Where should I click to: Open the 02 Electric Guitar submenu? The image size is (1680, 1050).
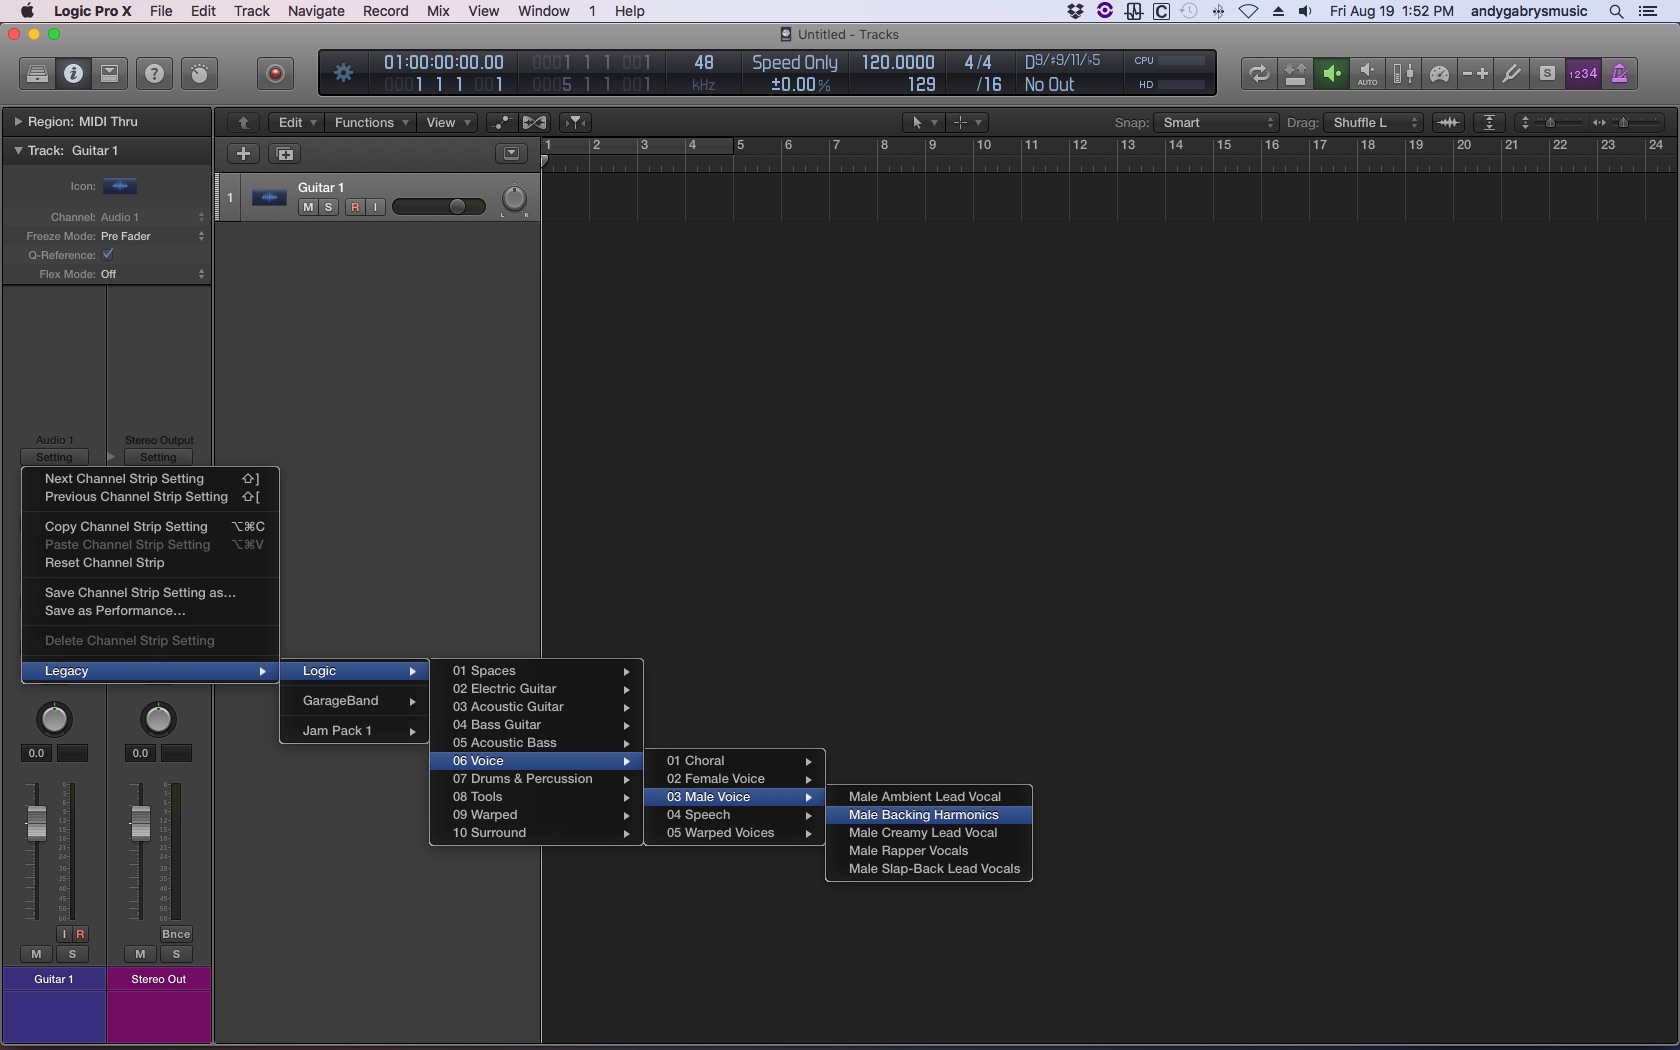(536, 689)
